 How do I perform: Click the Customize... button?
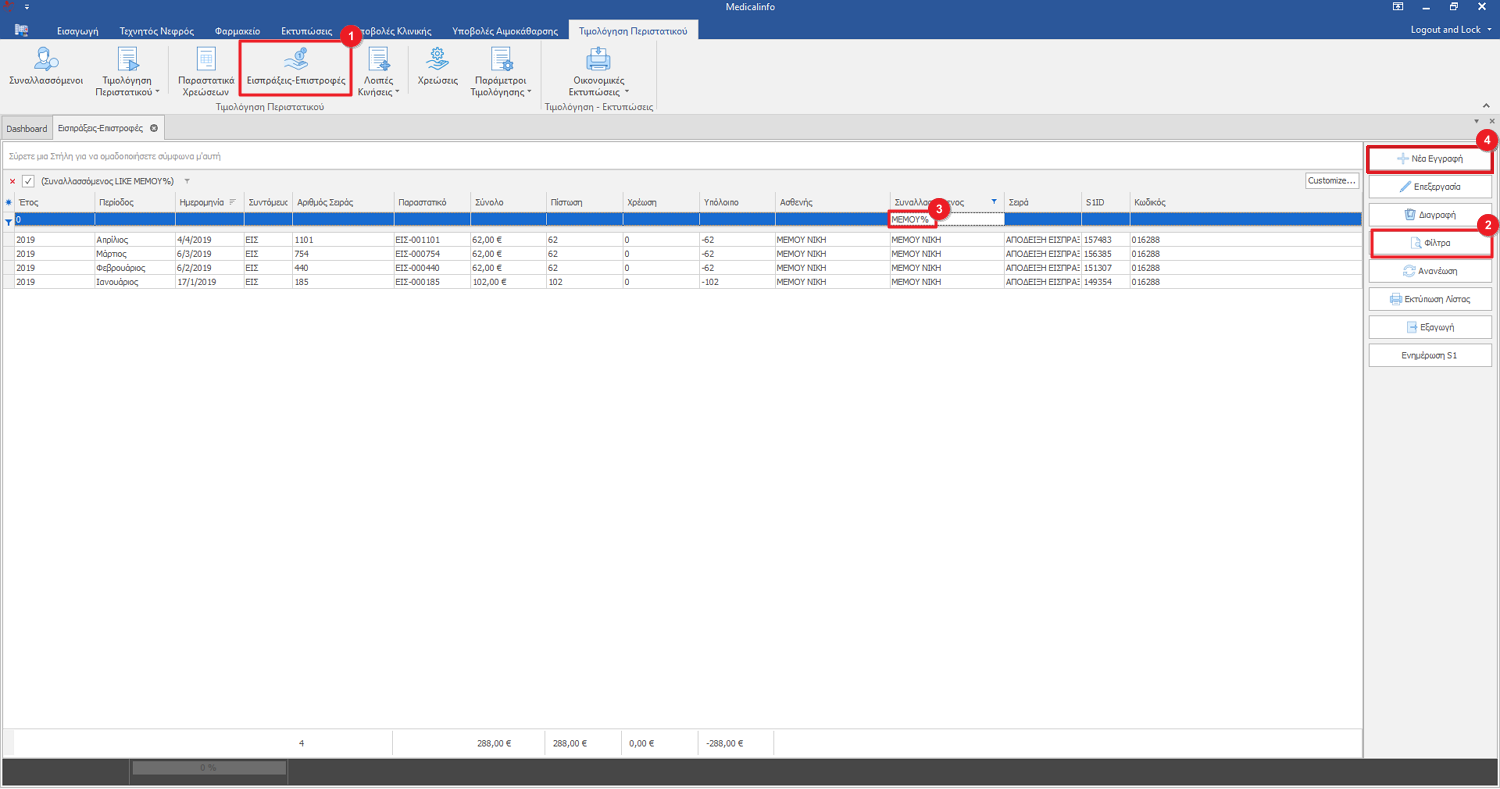(x=1332, y=181)
